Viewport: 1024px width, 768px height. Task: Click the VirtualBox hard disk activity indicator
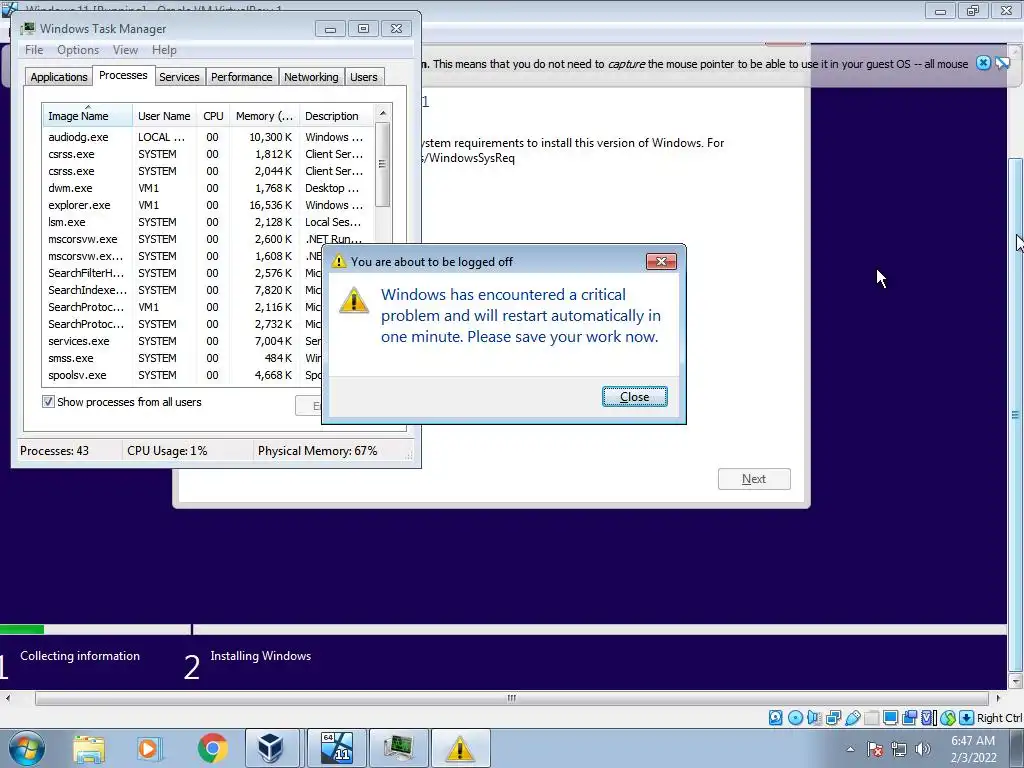[x=775, y=718]
